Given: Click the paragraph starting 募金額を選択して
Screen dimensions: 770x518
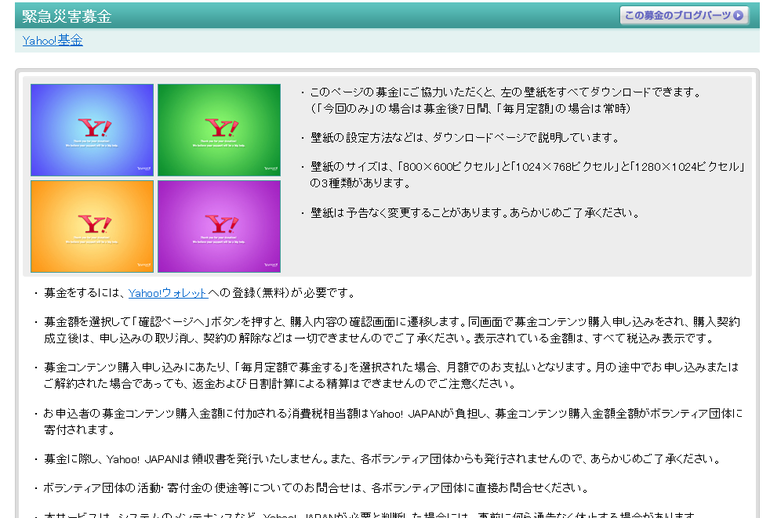Looking at the screenshot, I should coord(391,330).
